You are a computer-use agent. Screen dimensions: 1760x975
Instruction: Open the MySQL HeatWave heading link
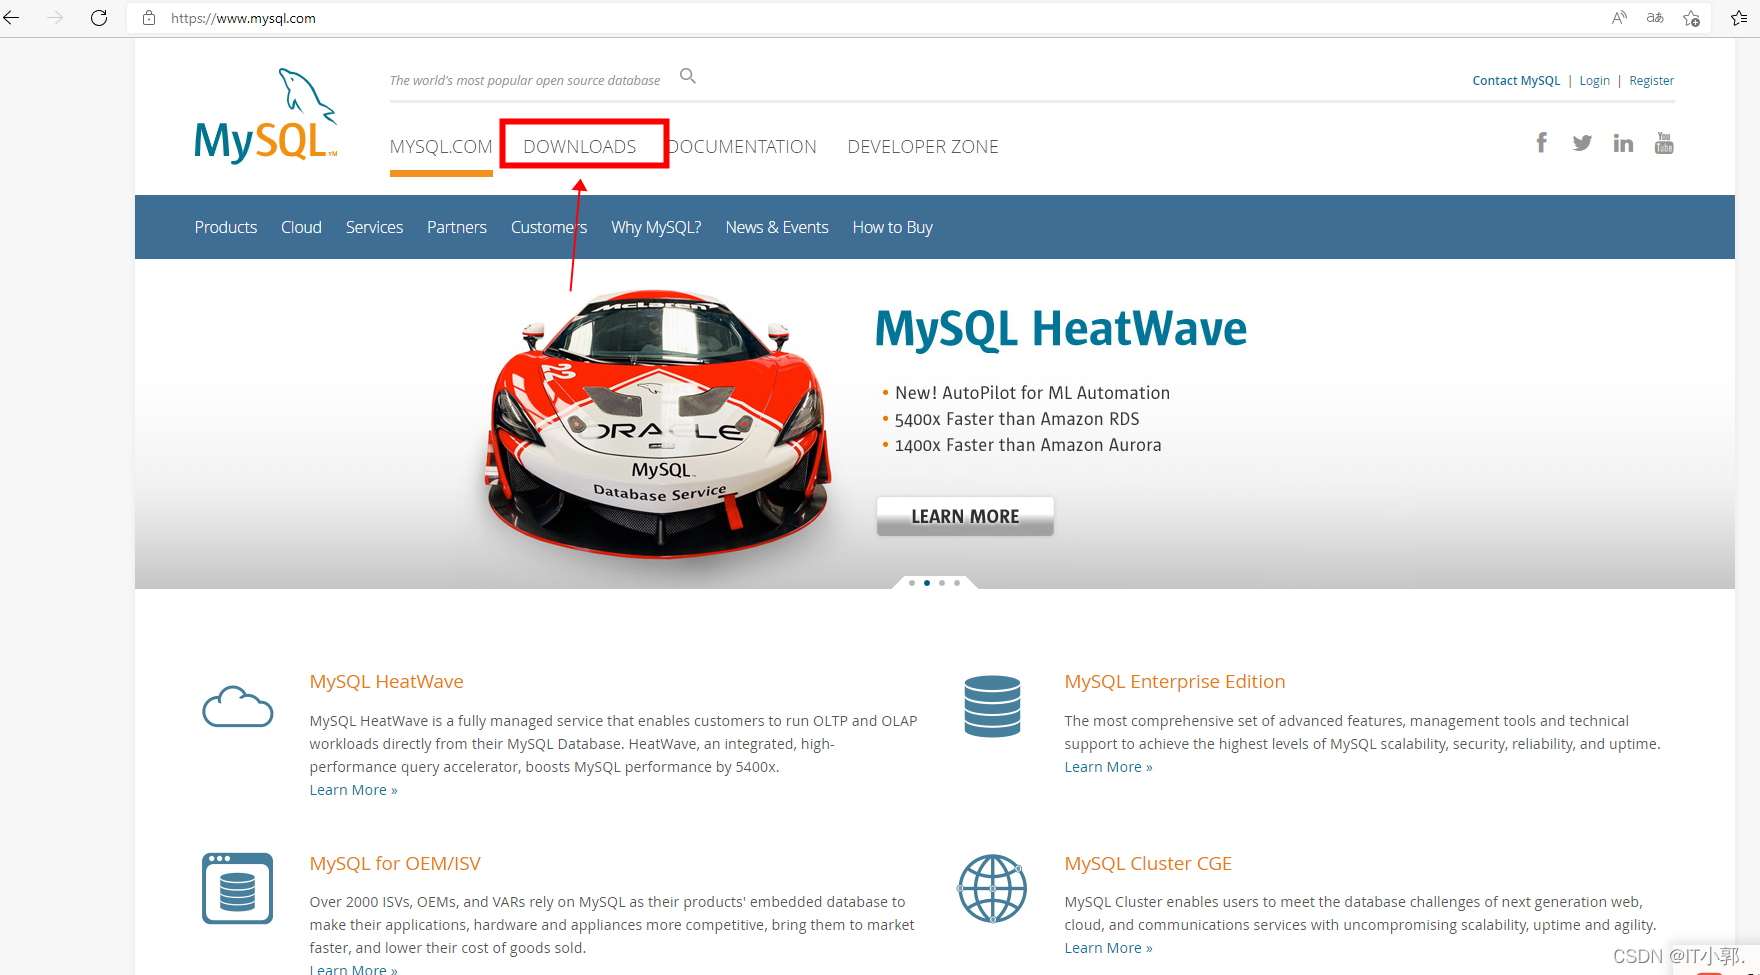click(386, 681)
